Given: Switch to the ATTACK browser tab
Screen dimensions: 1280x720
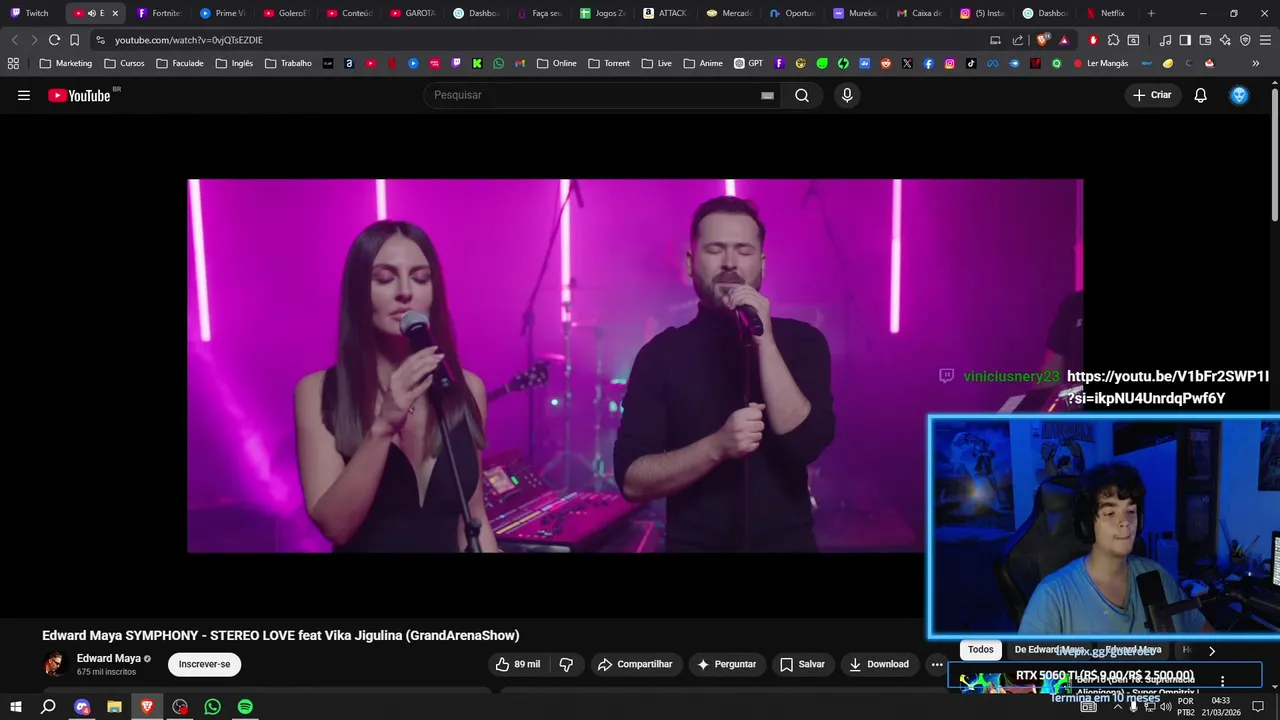Looking at the screenshot, I should coord(665,13).
